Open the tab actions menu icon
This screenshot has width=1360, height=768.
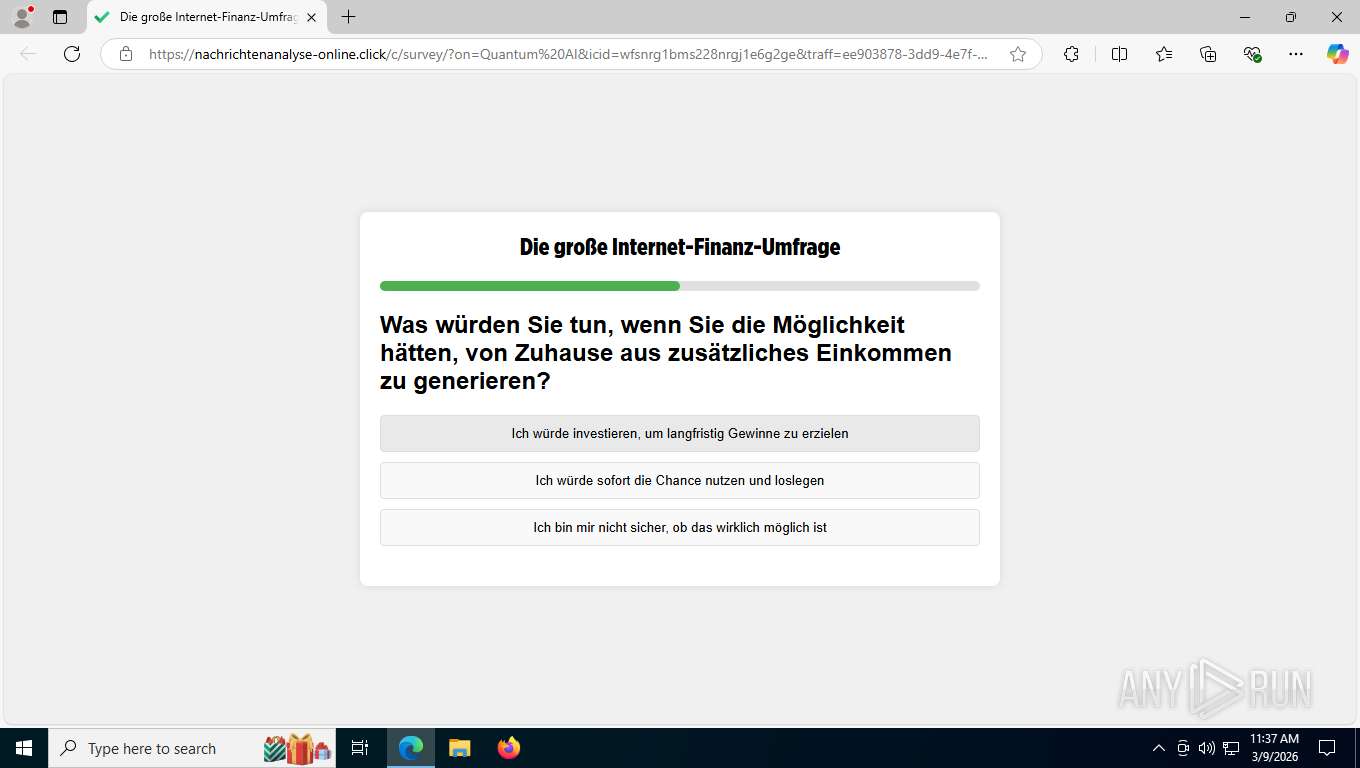pos(60,17)
